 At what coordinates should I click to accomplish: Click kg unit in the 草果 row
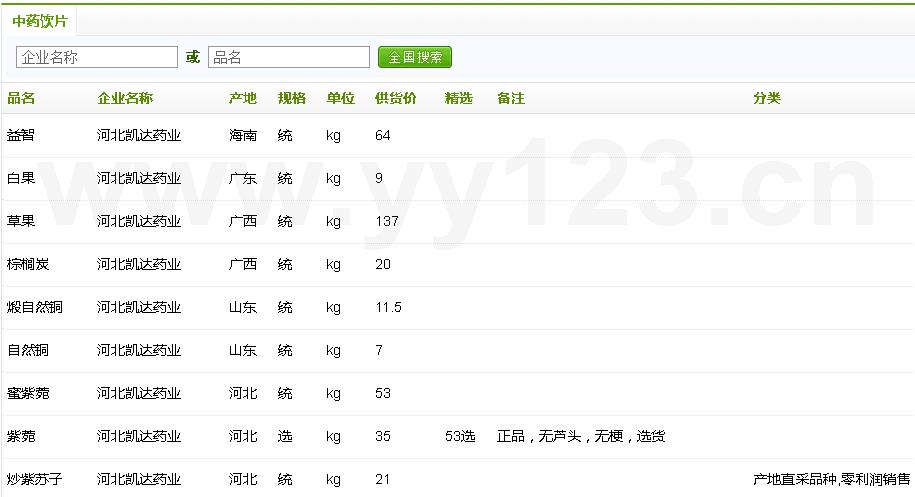pos(333,221)
